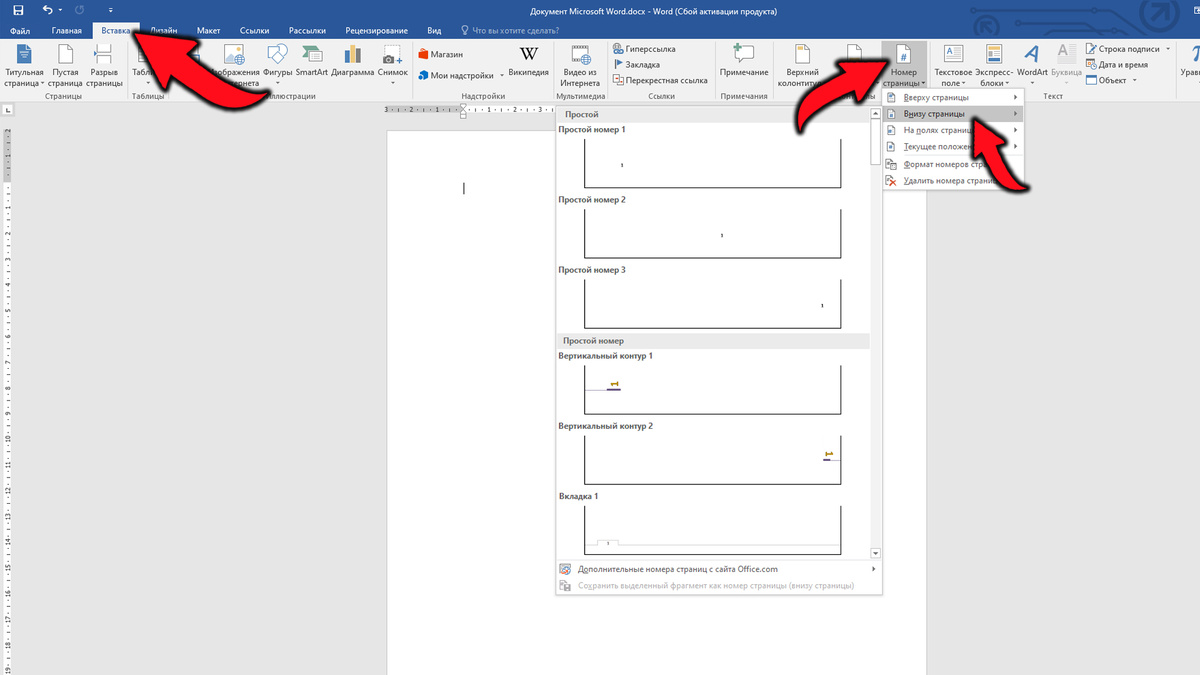Image resolution: width=1200 pixels, height=675 pixels.
Task: Insert Видео из Интернета
Action: coord(580,65)
